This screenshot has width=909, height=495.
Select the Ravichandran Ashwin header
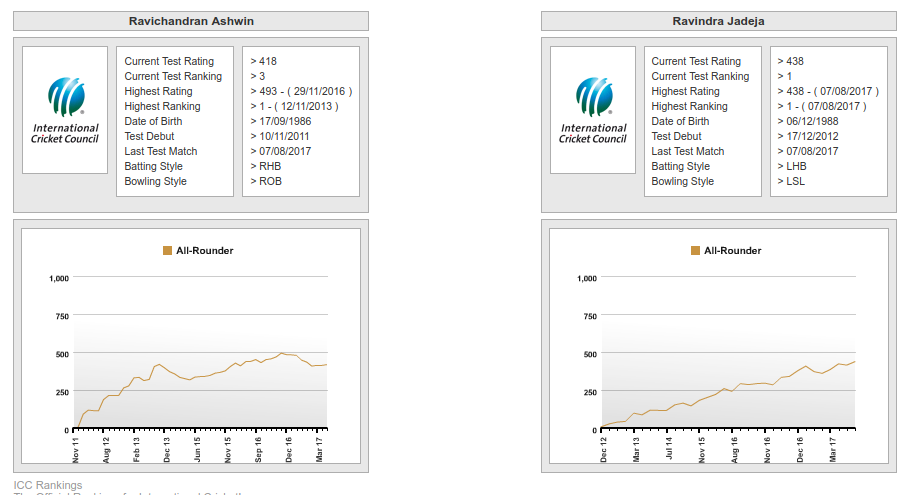191,21
